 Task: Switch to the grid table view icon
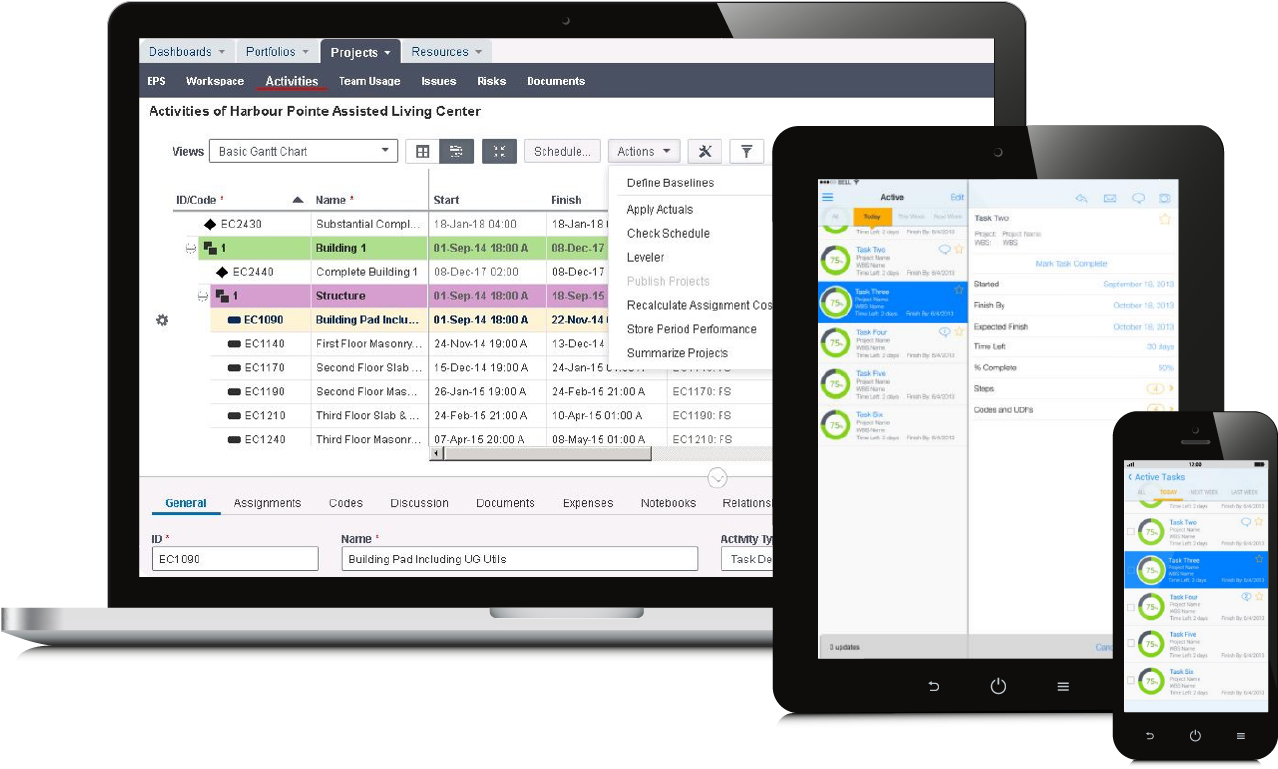point(423,151)
